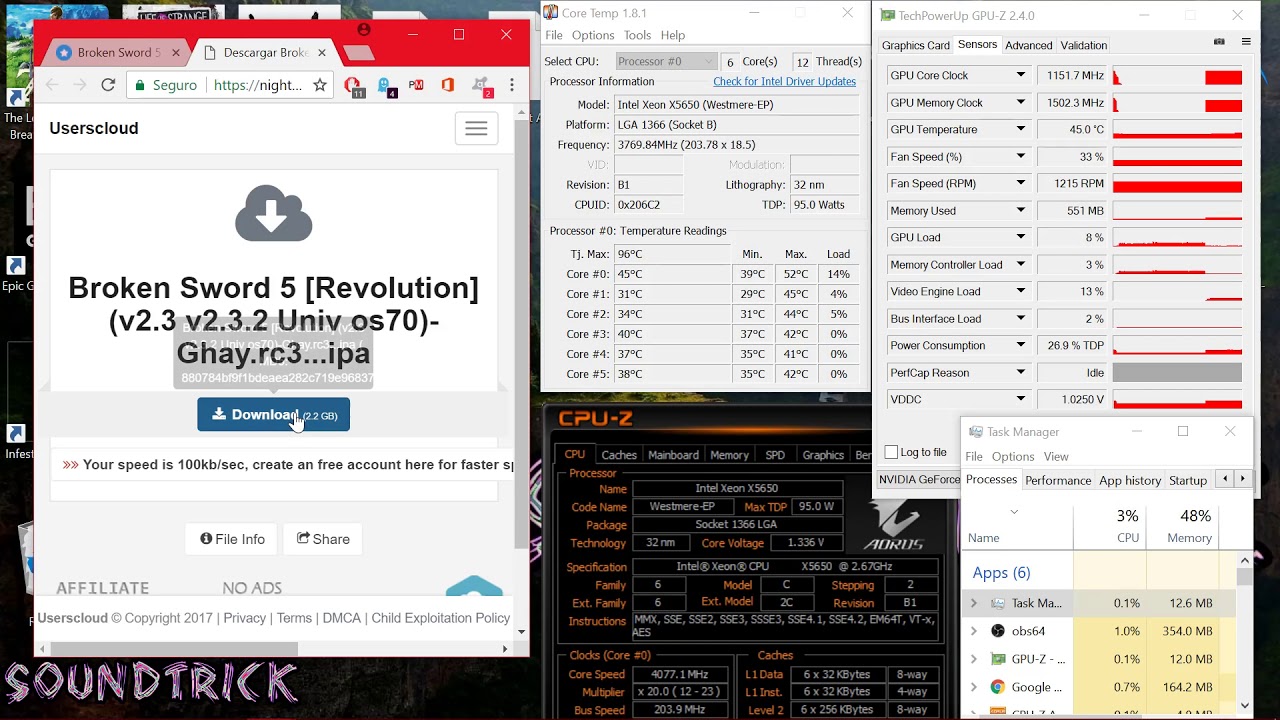Open GPU Core Clock sensor dropdown
The height and width of the screenshot is (720, 1280).
[1021, 75]
